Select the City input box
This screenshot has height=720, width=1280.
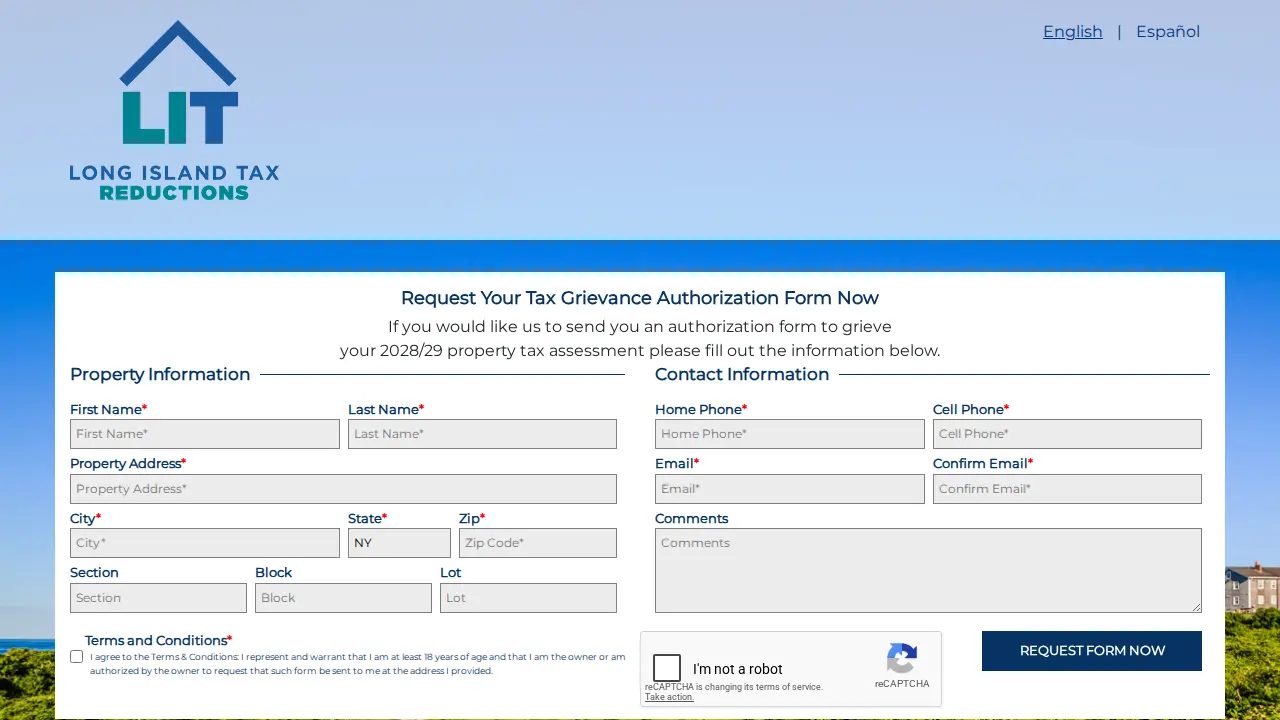tap(205, 543)
